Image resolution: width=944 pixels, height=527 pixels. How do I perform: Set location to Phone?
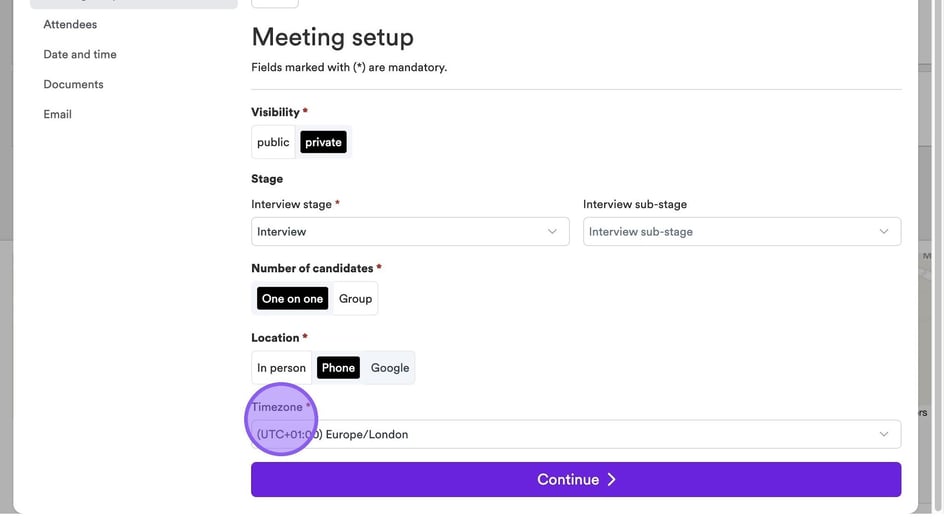click(338, 368)
